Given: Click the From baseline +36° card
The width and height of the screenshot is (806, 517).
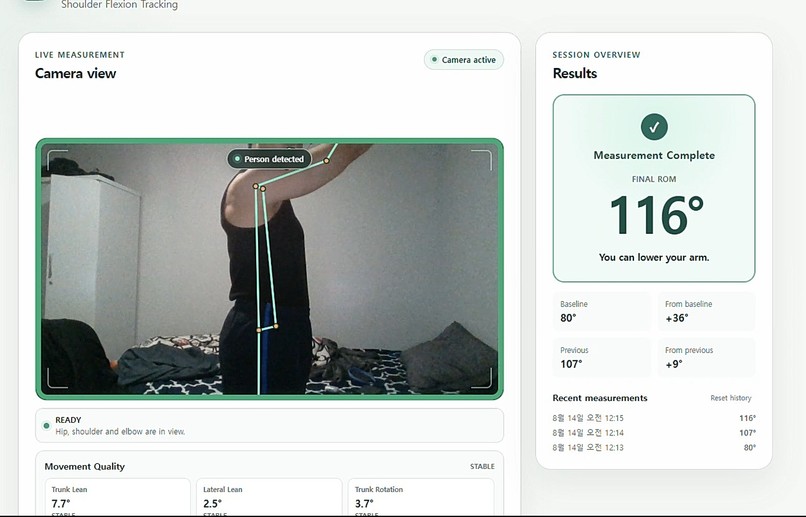Looking at the screenshot, I should click(706, 311).
